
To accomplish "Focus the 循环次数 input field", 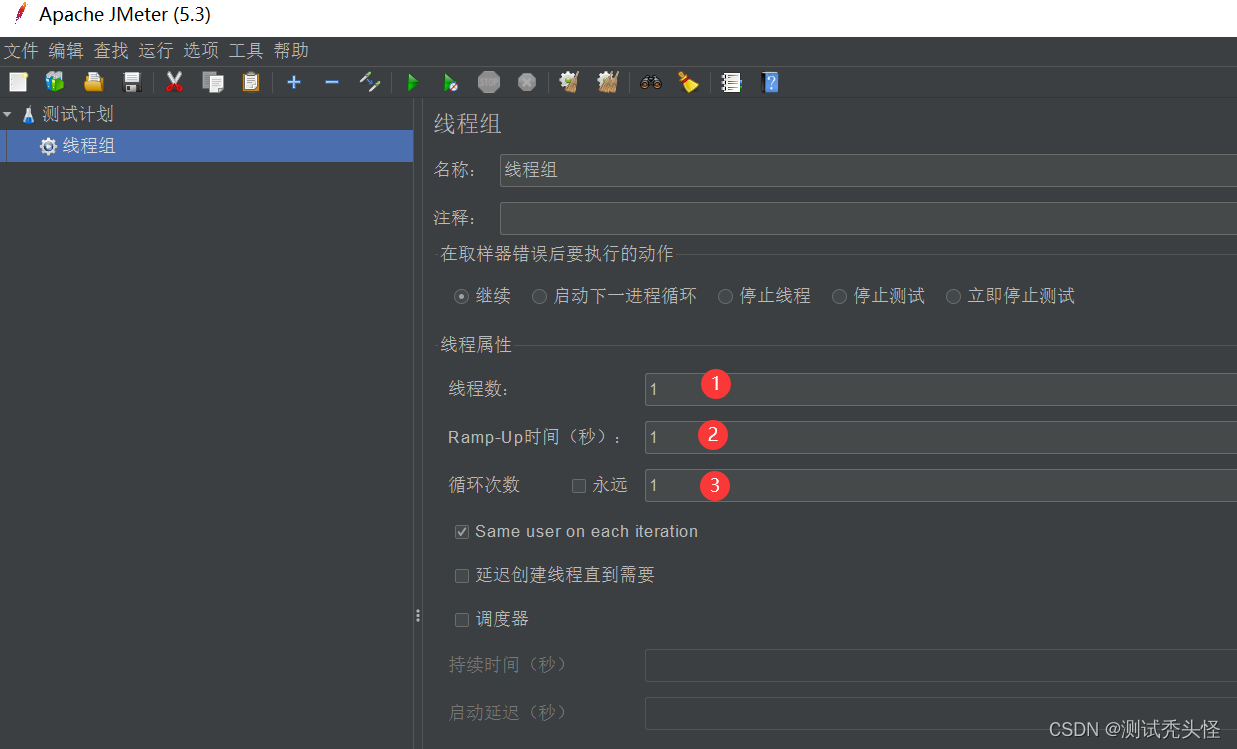I will point(941,485).
